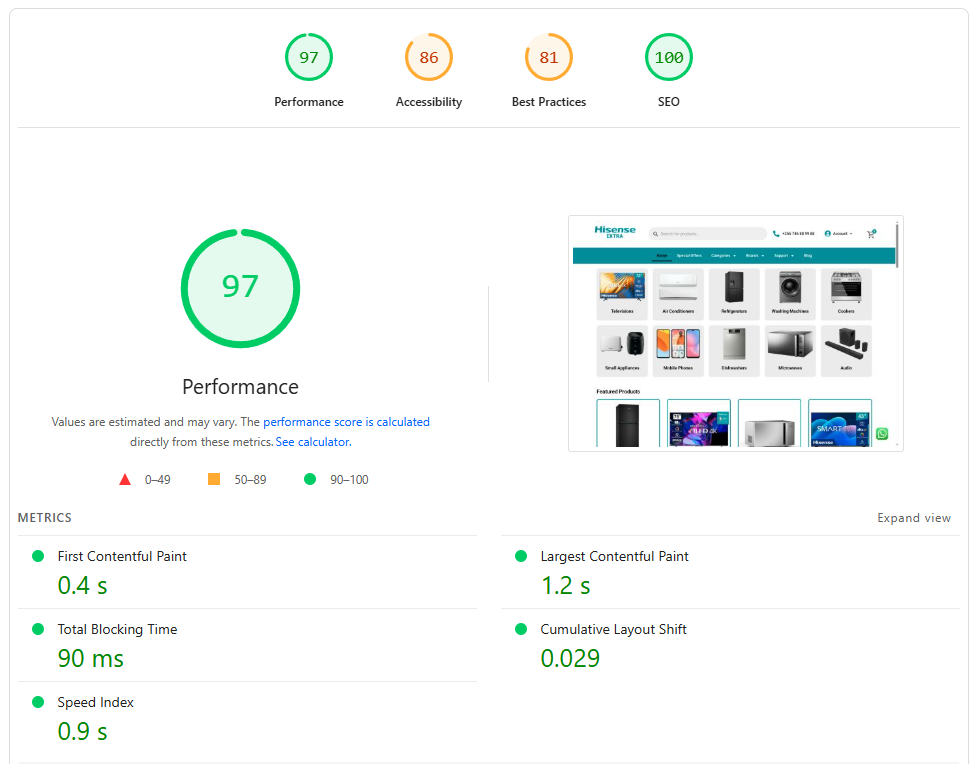The height and width of the screenshot is (764, 980).
Task: Toggle Expand view for metrics
Action: click(x=914, y=518)
